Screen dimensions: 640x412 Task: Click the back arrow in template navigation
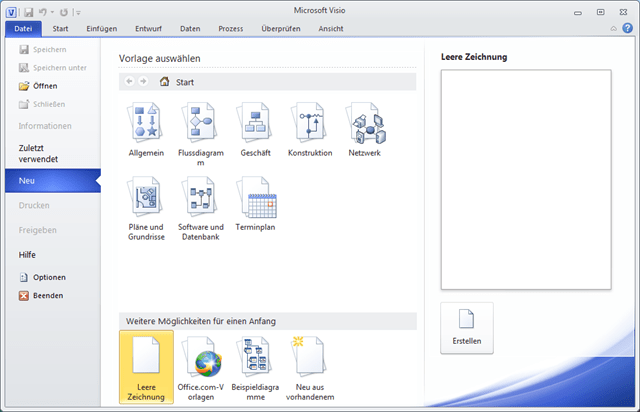click(x=129, y=81)
